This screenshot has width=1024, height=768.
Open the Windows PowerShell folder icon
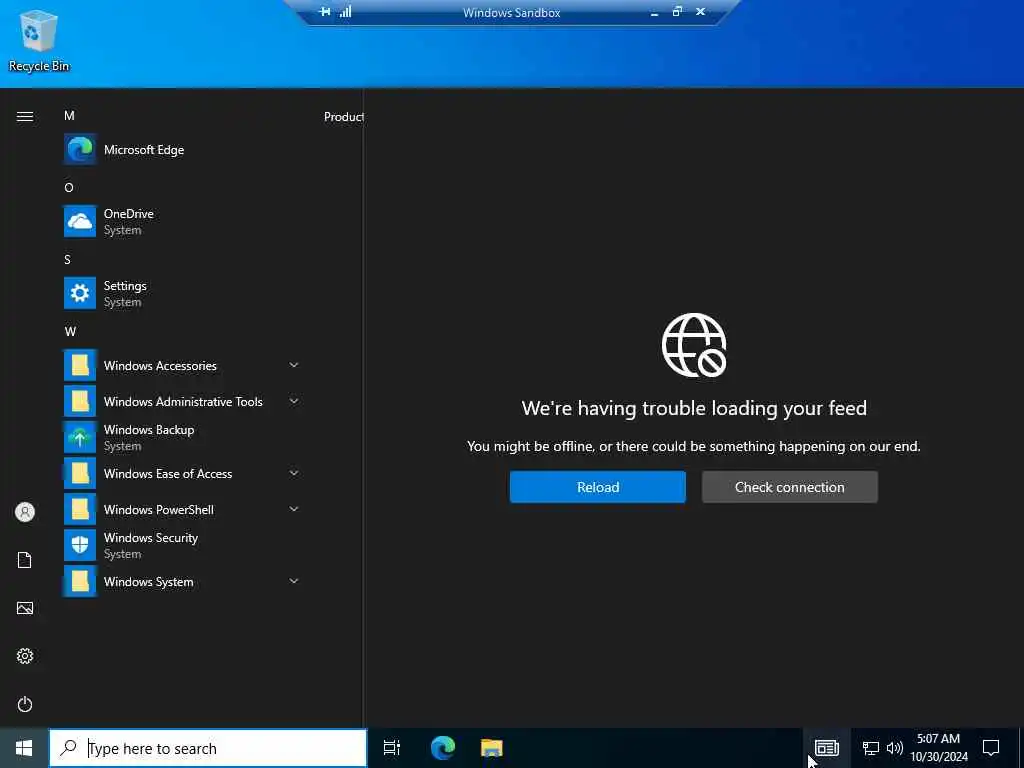coord(80,509)
